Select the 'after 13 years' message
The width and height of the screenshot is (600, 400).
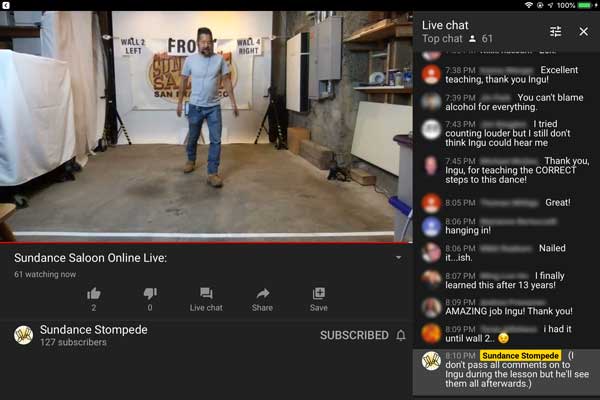click(506, 280)
